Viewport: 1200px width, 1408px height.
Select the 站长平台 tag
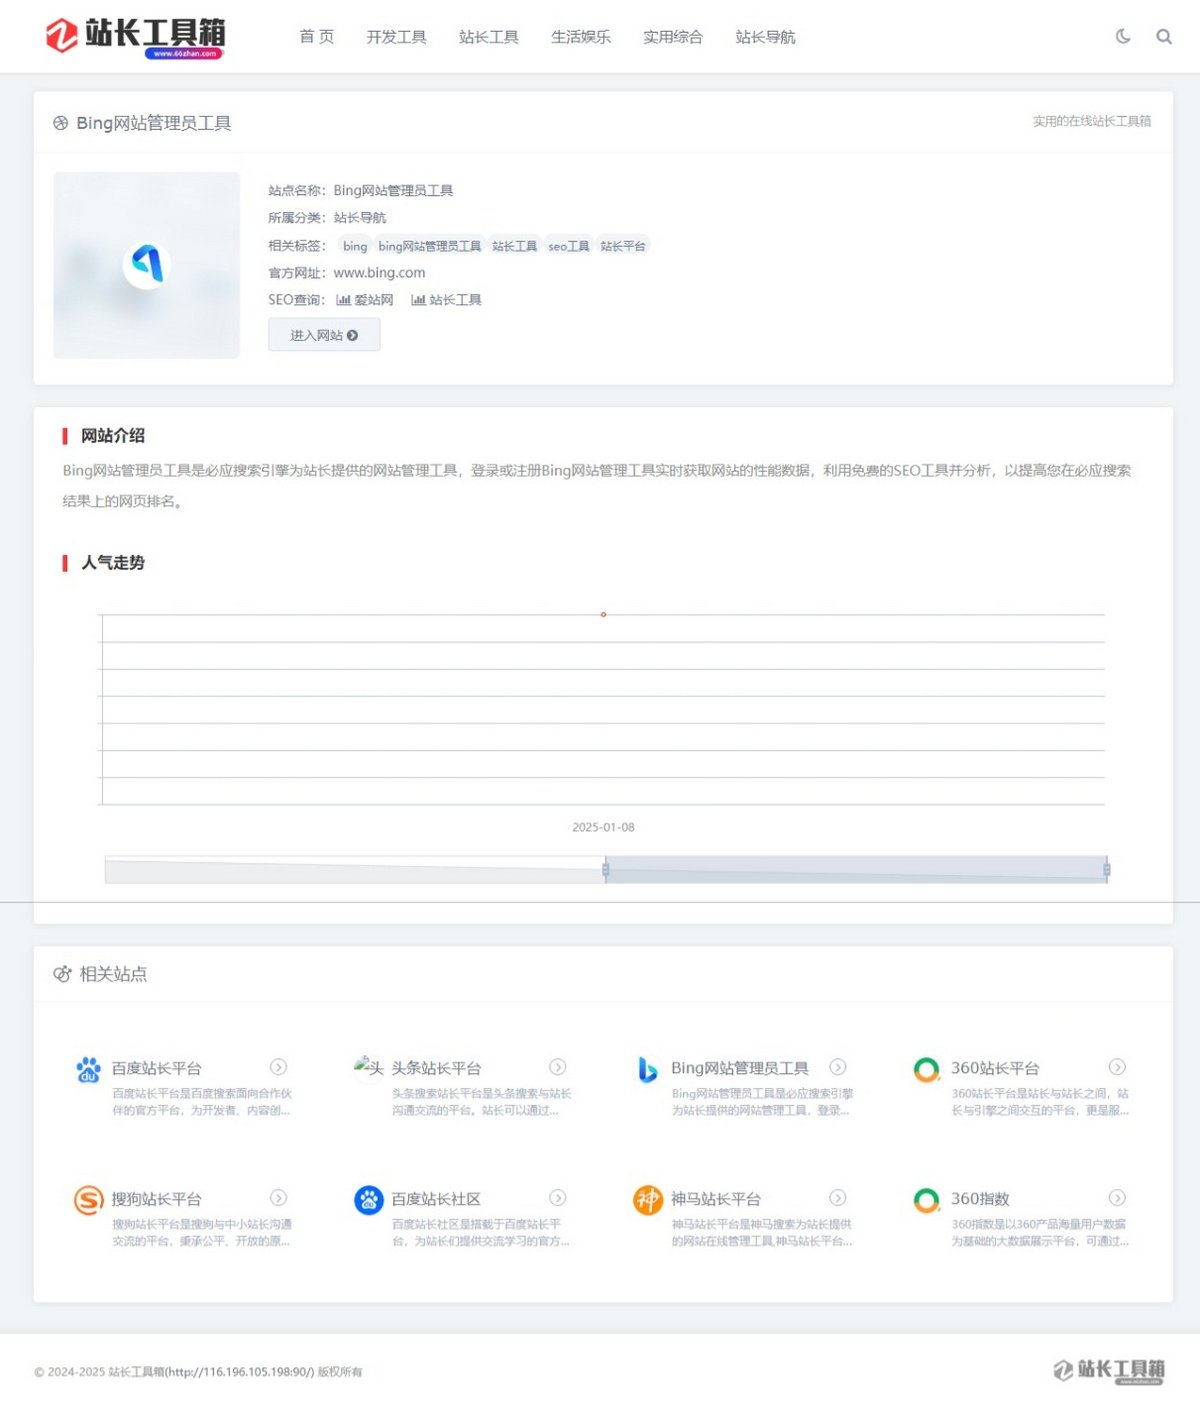tap(623, 246)
